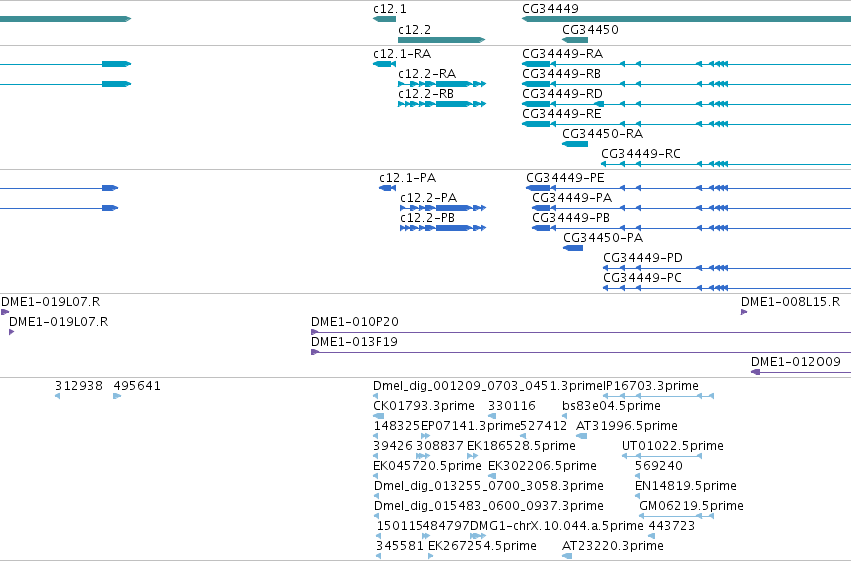Select the 527412 feature label

[x=544, y=427]
